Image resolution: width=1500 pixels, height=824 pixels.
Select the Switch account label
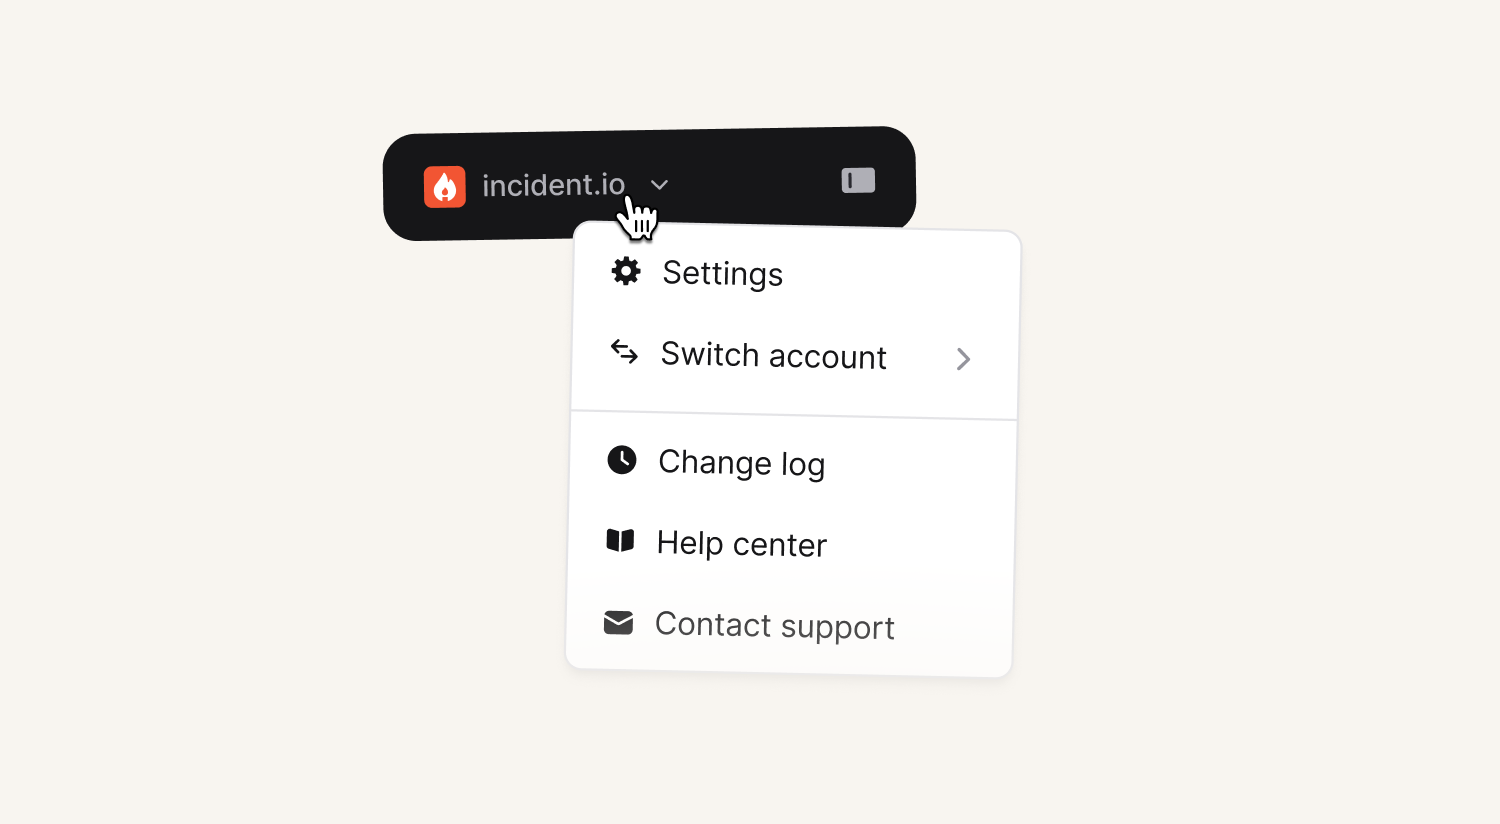pos(774,356)
